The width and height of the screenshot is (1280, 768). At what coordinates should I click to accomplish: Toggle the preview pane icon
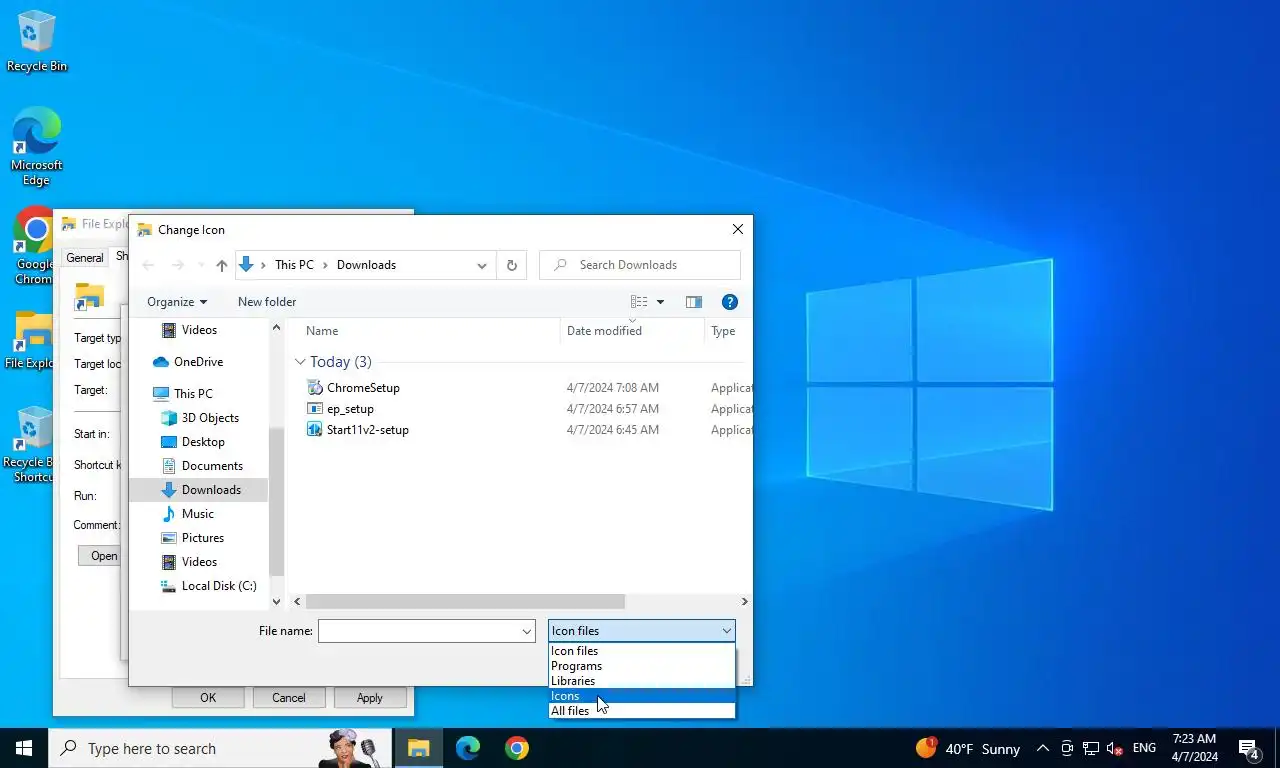tap(694, 302)
